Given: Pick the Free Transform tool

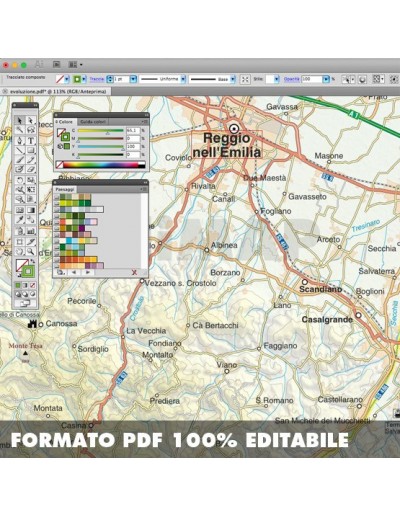Looking at the screenshot, I should point(31,190).
